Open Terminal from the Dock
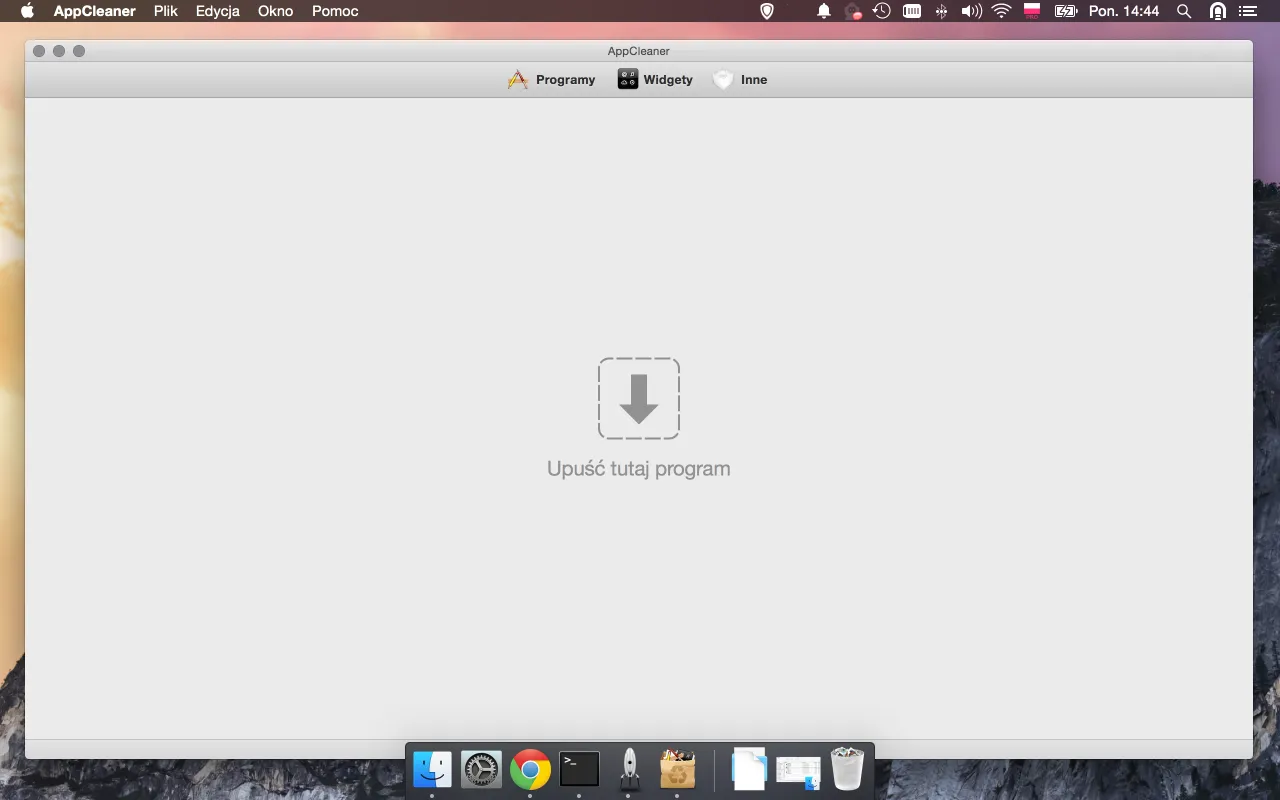The width and height of the screenshot is (1280, 800). coord(580,769)
